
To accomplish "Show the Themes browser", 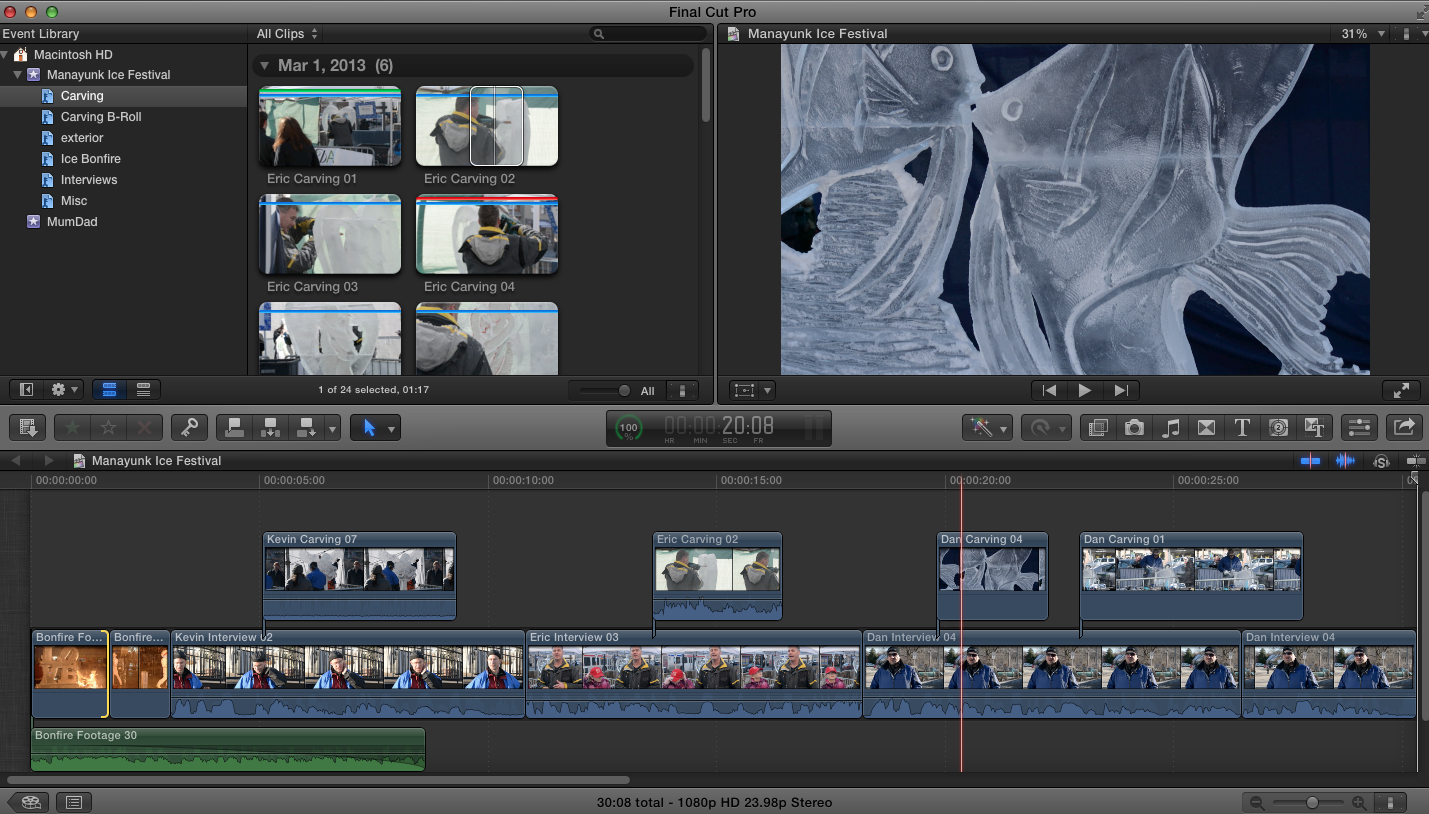I will [1314, 428].
